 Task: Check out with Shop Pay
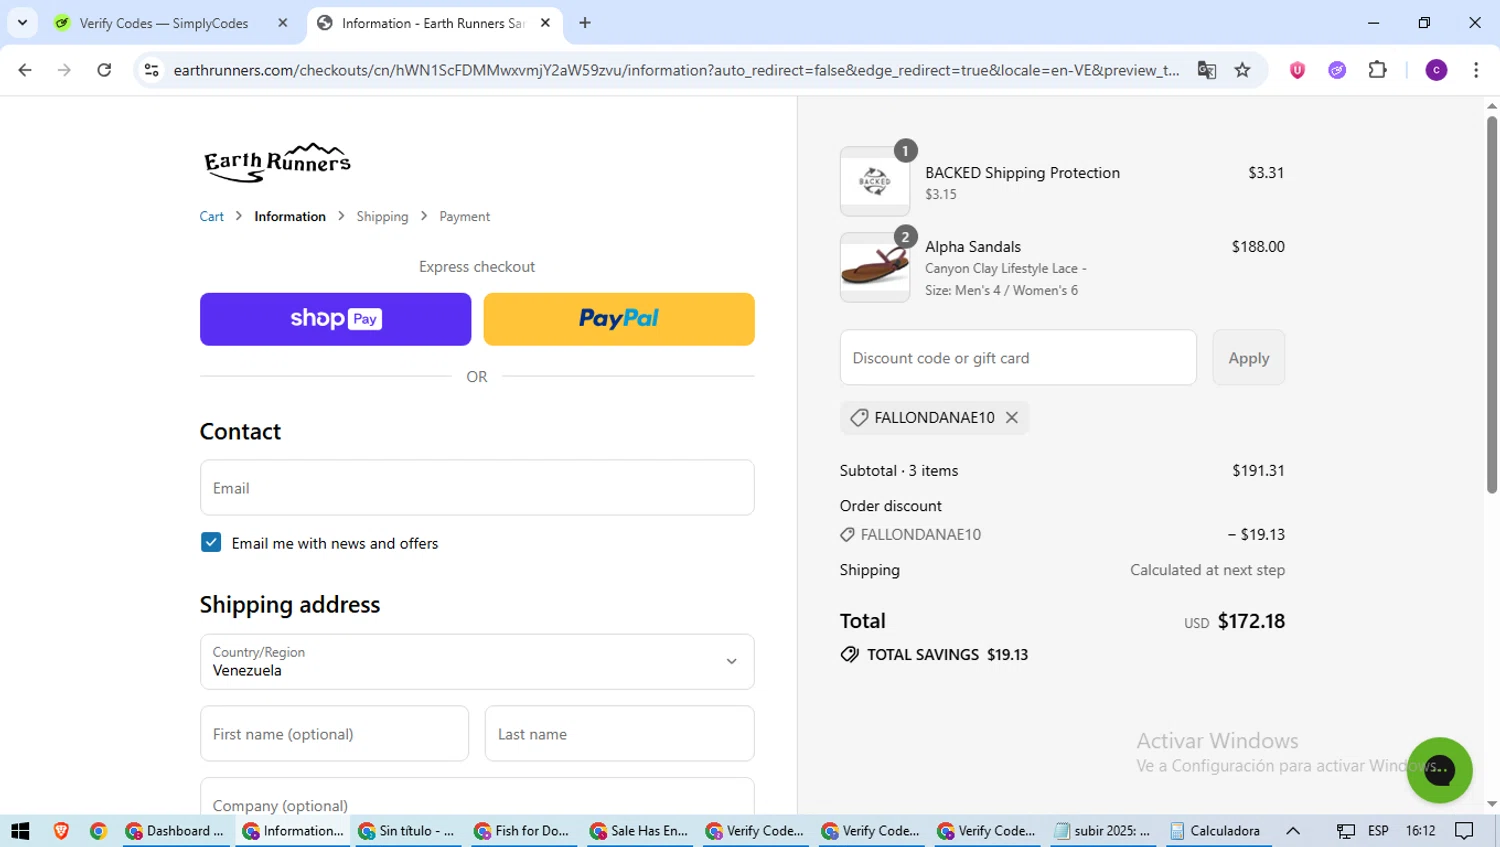pyautogui.click(x=335, y=319)
